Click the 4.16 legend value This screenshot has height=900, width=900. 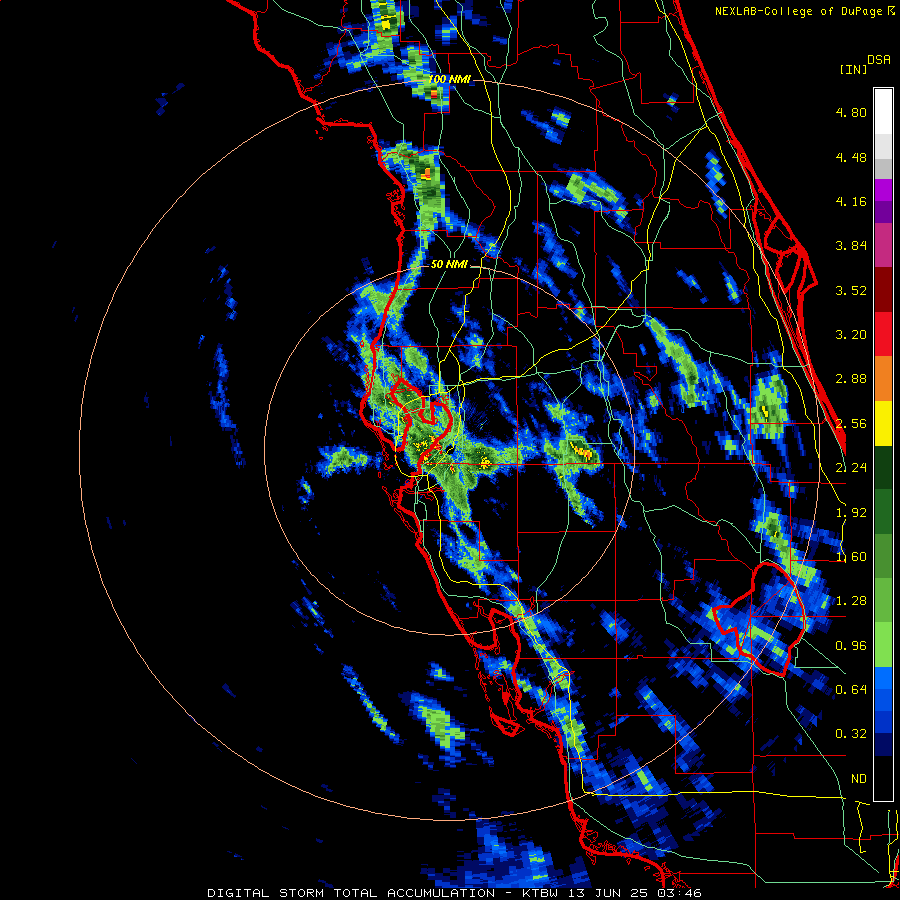tap(851, 201)
